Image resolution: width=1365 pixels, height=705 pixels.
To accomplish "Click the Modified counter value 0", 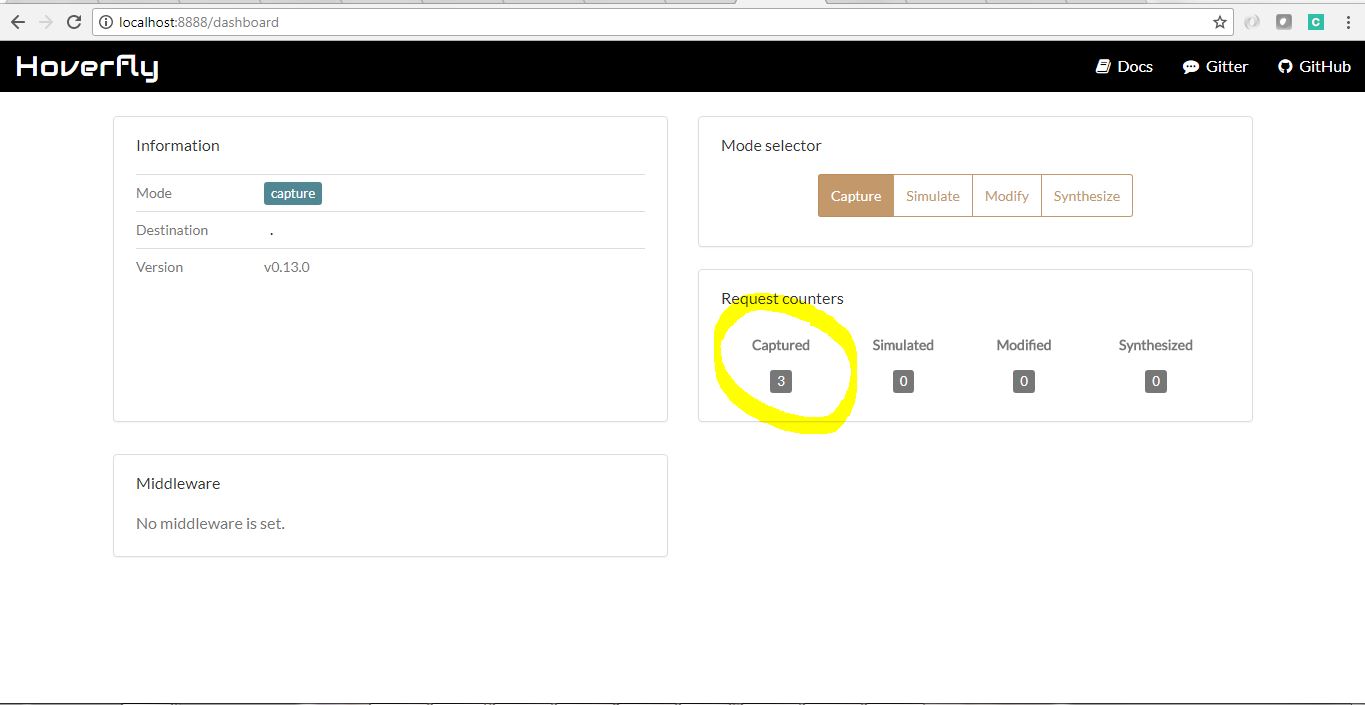I will coord(1024,381).
